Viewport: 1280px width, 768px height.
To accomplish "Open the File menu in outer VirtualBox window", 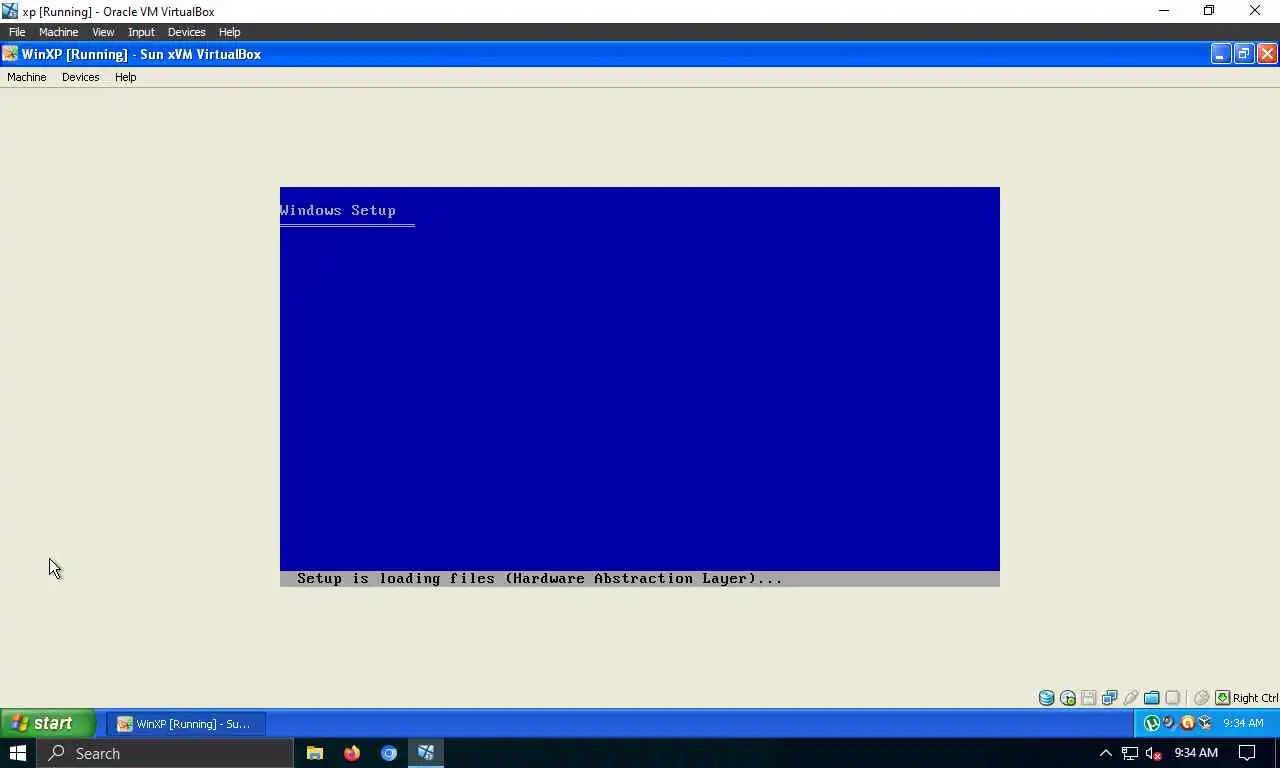I will click(x=17, y=32).
